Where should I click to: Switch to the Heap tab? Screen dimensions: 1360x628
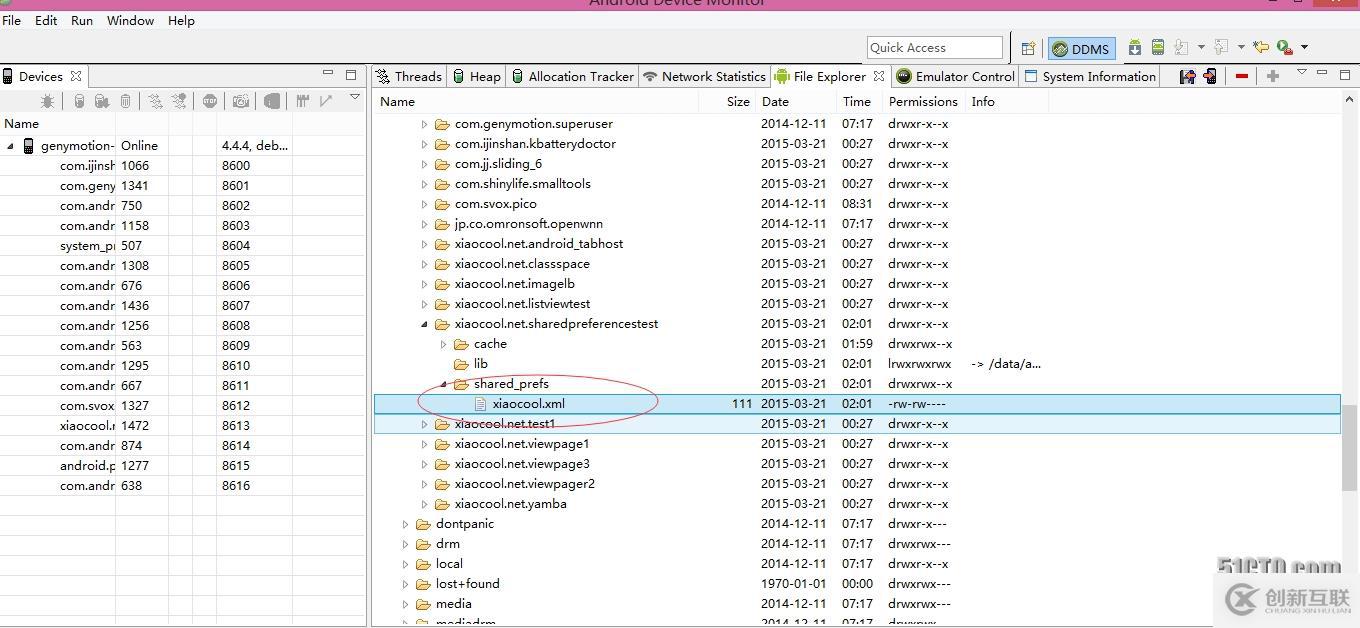[x=477, y=76]
